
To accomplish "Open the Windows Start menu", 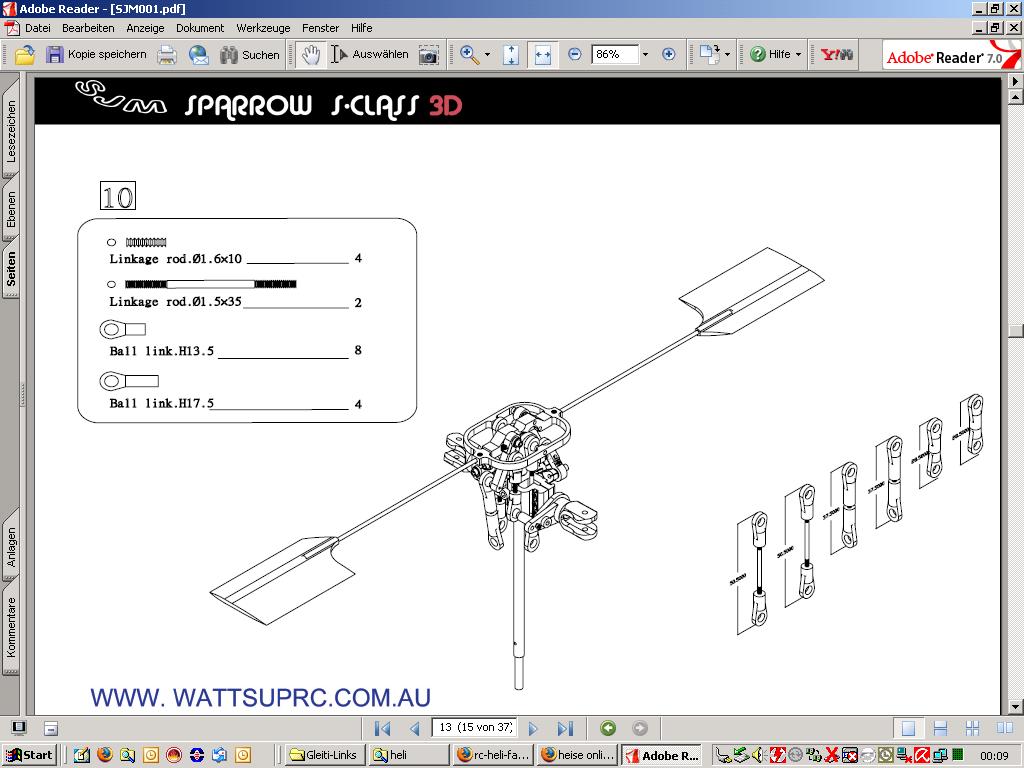I will pos(29,755).
